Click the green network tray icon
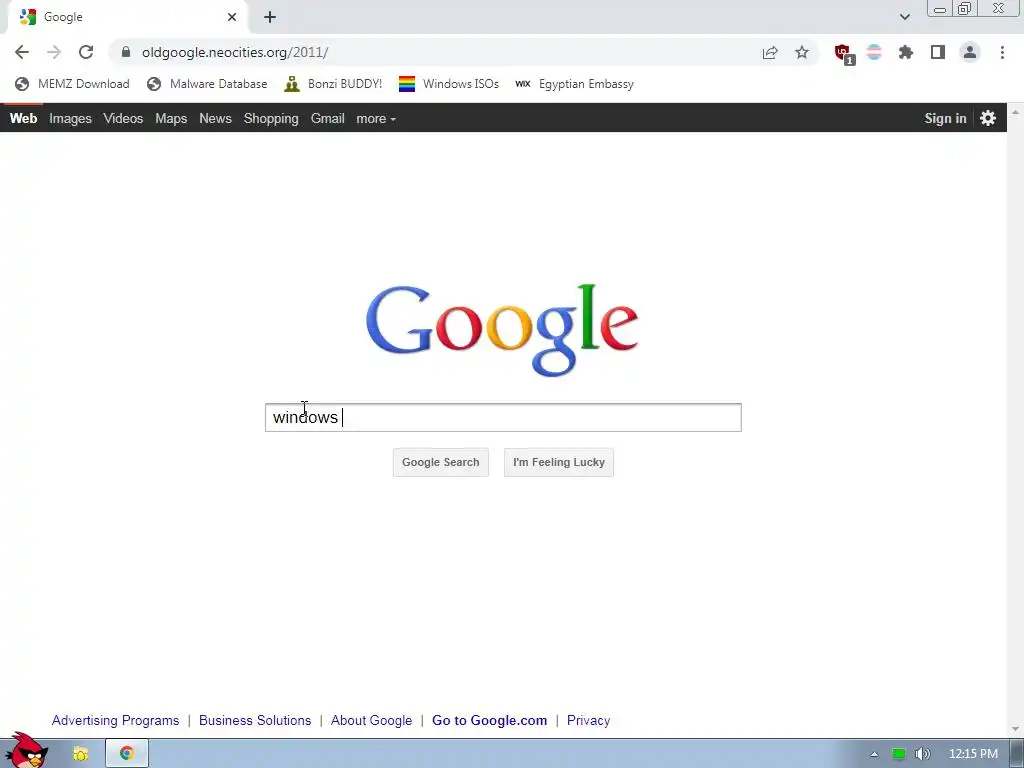Screen dimensions: 1024x768 [899, 754]
